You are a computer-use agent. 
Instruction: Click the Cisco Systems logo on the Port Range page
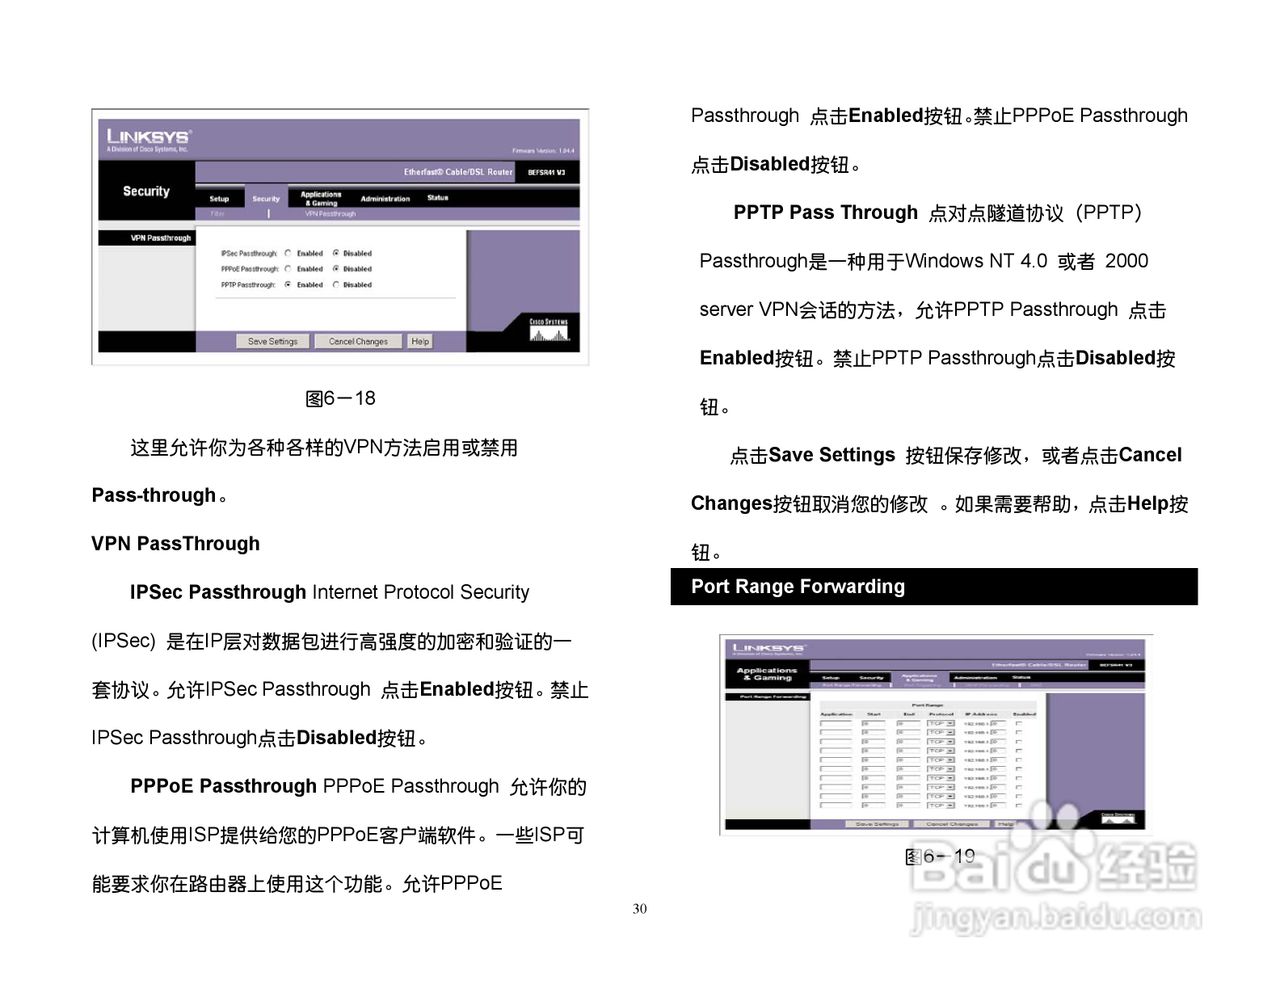click(x=1117, y=817)
